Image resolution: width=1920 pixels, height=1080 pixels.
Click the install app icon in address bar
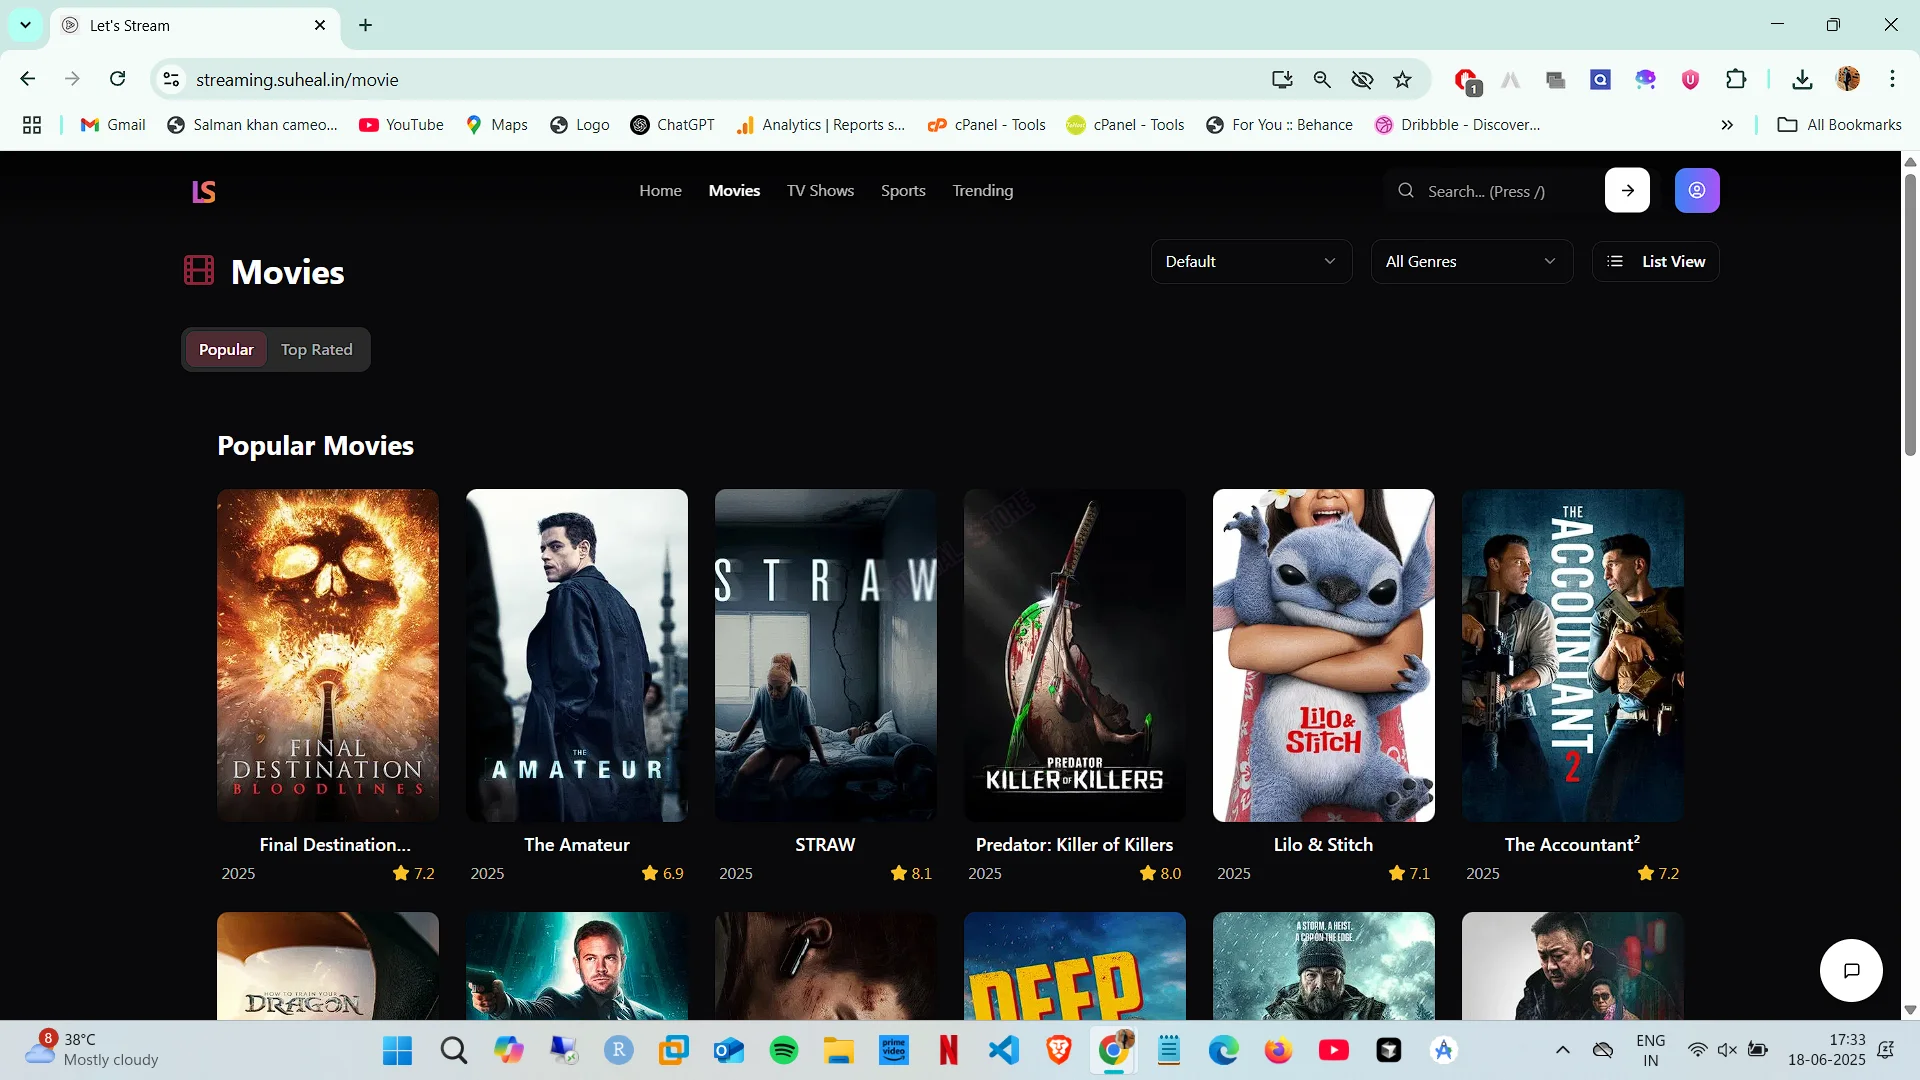tap(1282, 80)
